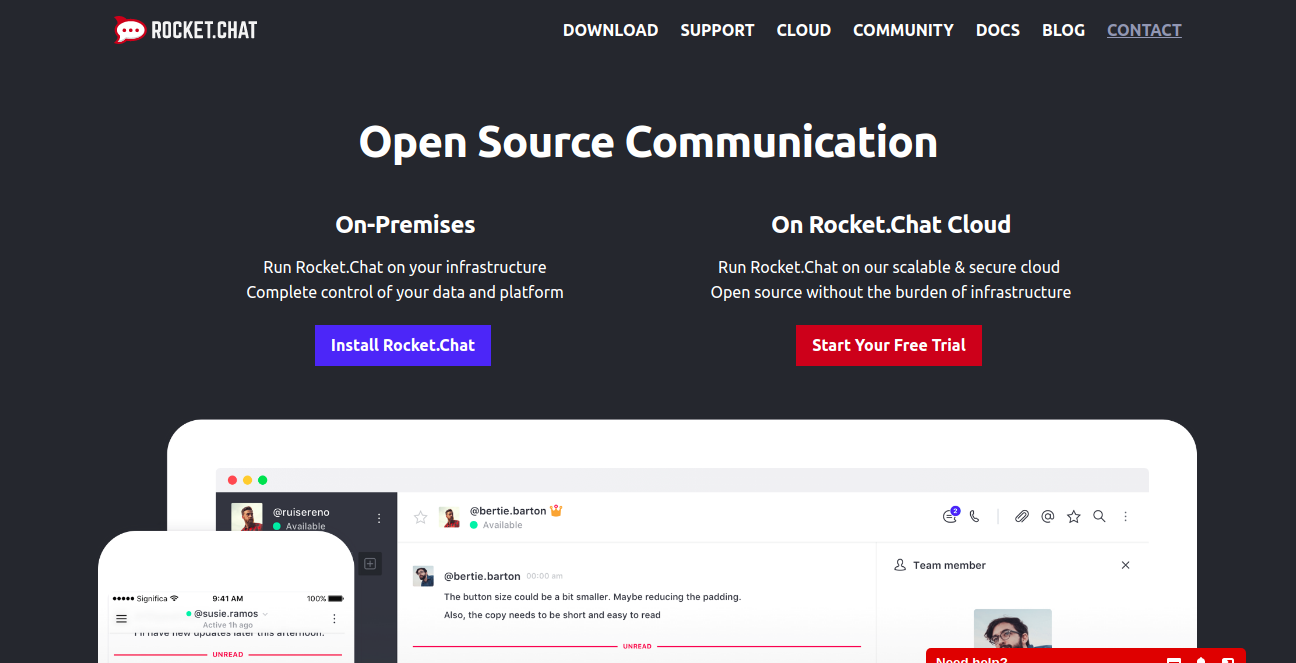Open the hamburger menu on phone mockup
This screenshot has width=1296, height=663.
click(x=122, y=618)
